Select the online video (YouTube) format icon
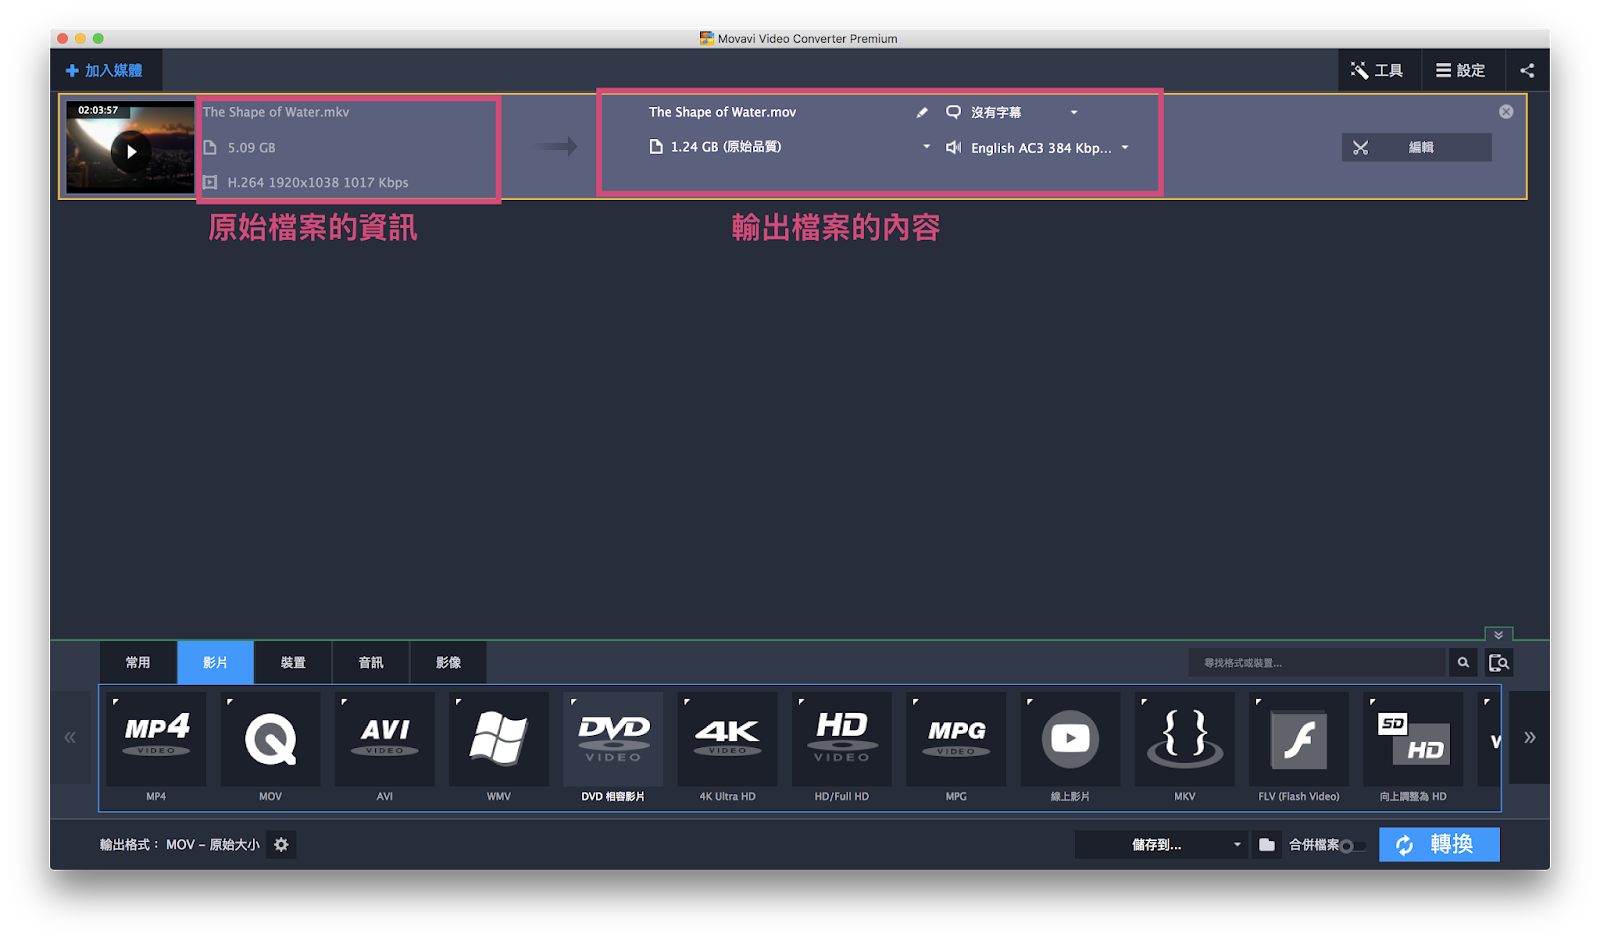The width and height of the screenshot is (1600, 941). coord(1070,739)
